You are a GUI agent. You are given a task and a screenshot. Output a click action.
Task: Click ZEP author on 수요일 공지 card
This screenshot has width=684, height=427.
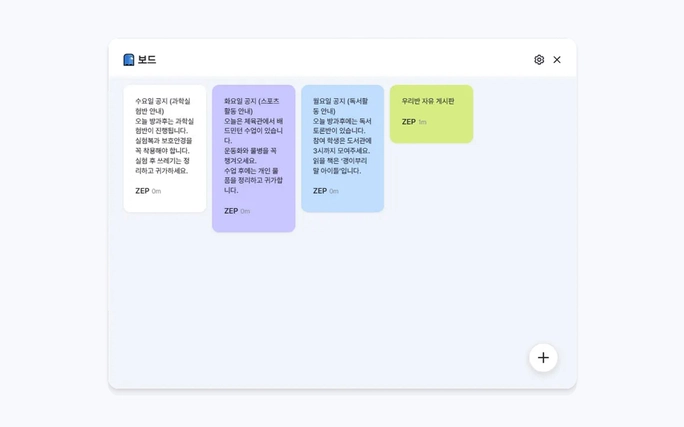142,191
